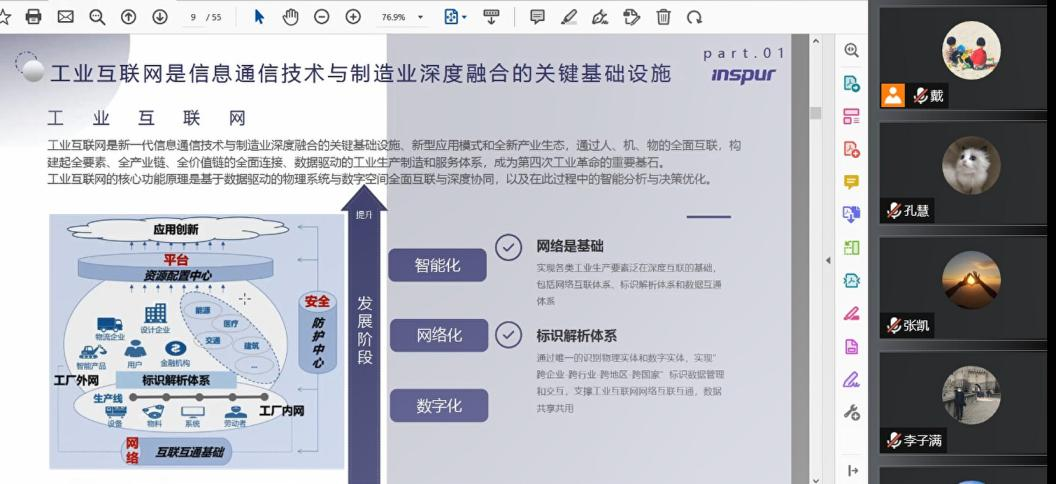The width and height of the screenshot is (1056, 484).
Task: Activate the arrow selection tool
Action: (259, 17)
